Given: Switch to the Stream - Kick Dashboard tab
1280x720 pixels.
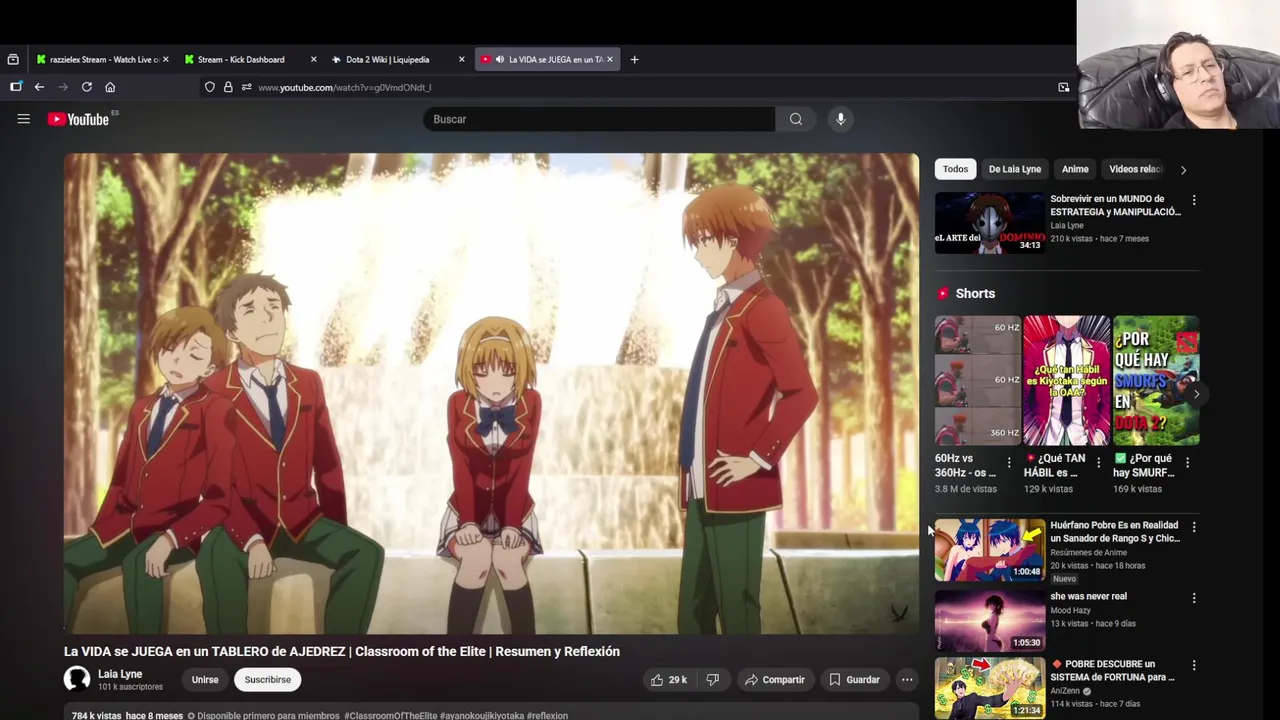Looking at the screenshot, I should [250, 59].
